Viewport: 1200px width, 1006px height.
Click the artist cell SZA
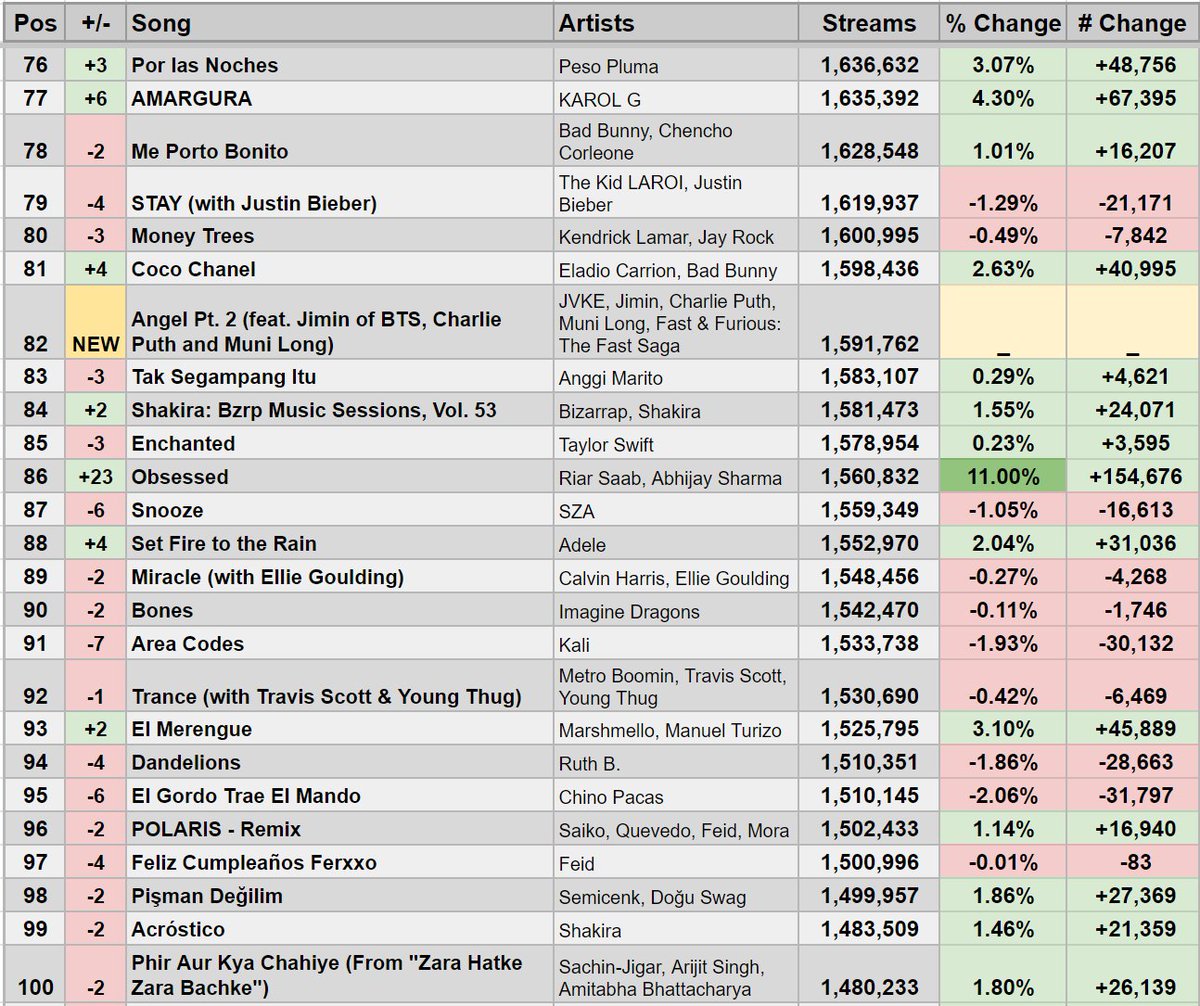pos(677,510)
